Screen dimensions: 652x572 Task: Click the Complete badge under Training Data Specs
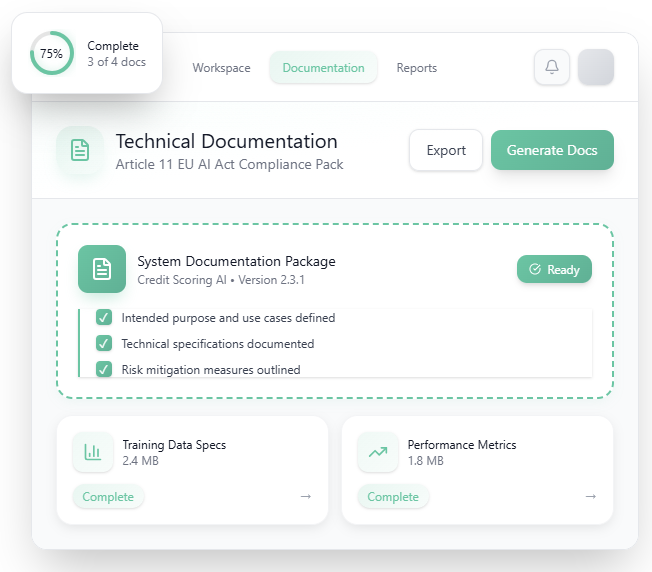pos(109,497)
